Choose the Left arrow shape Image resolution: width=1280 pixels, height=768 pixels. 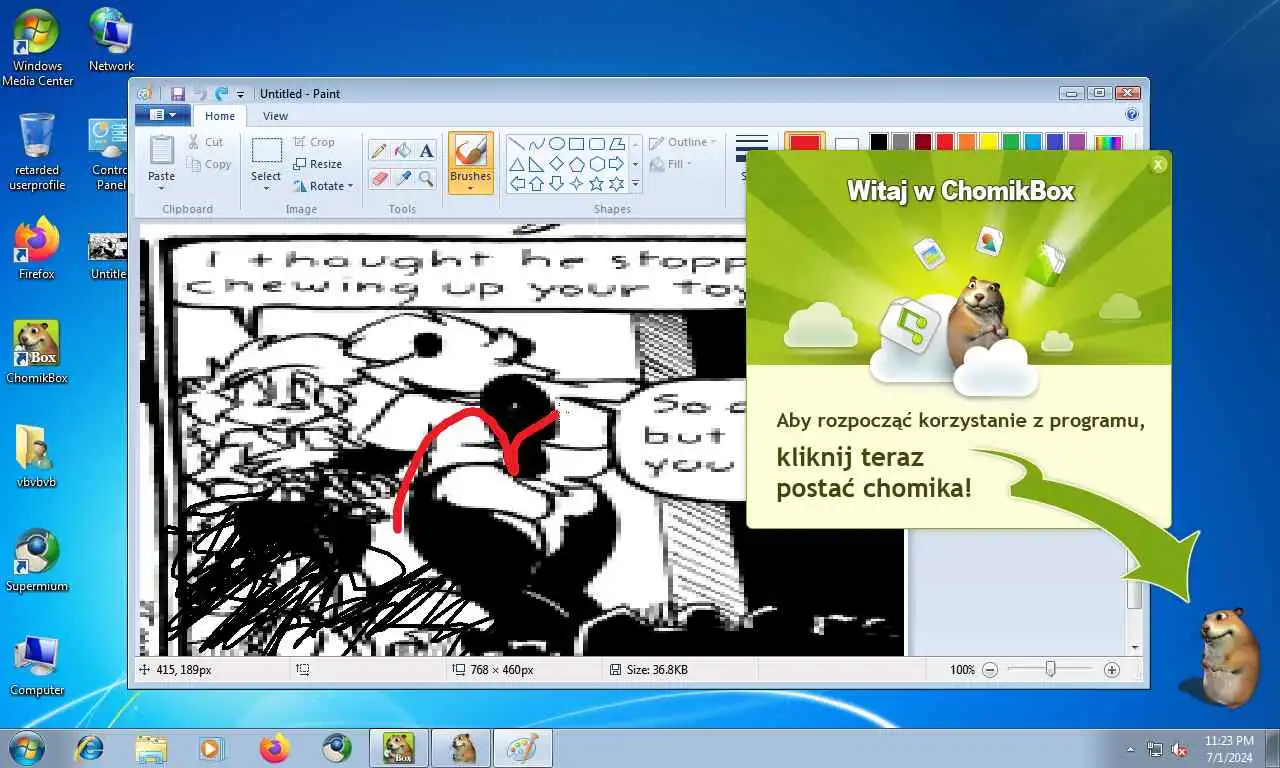517,183
